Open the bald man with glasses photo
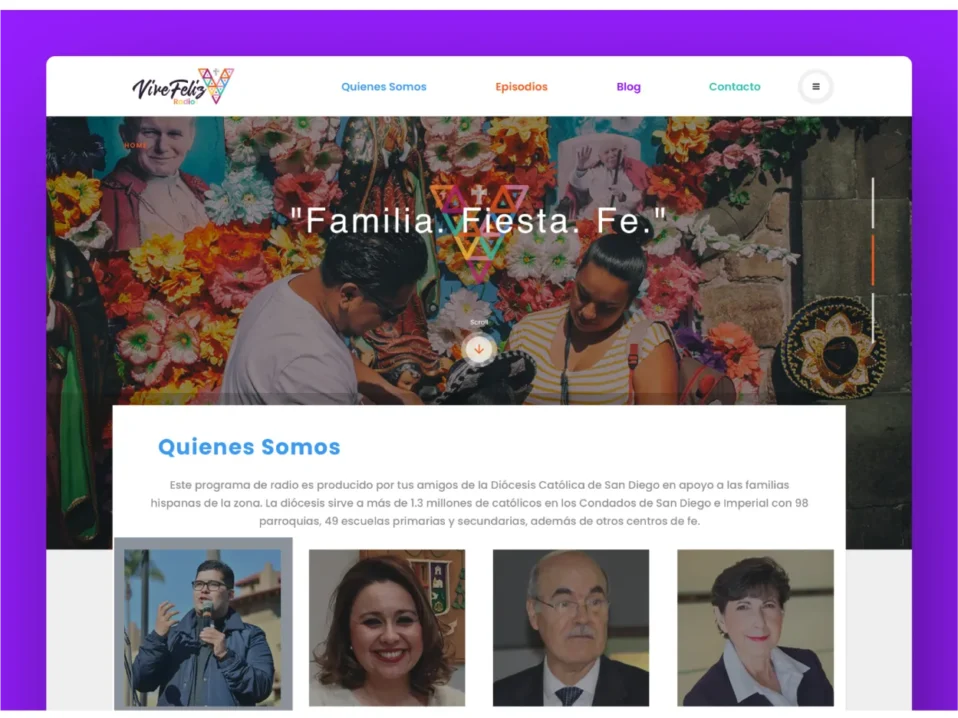Image resolution: width=958 pixels, height=718 pixels. click(571, 628)
